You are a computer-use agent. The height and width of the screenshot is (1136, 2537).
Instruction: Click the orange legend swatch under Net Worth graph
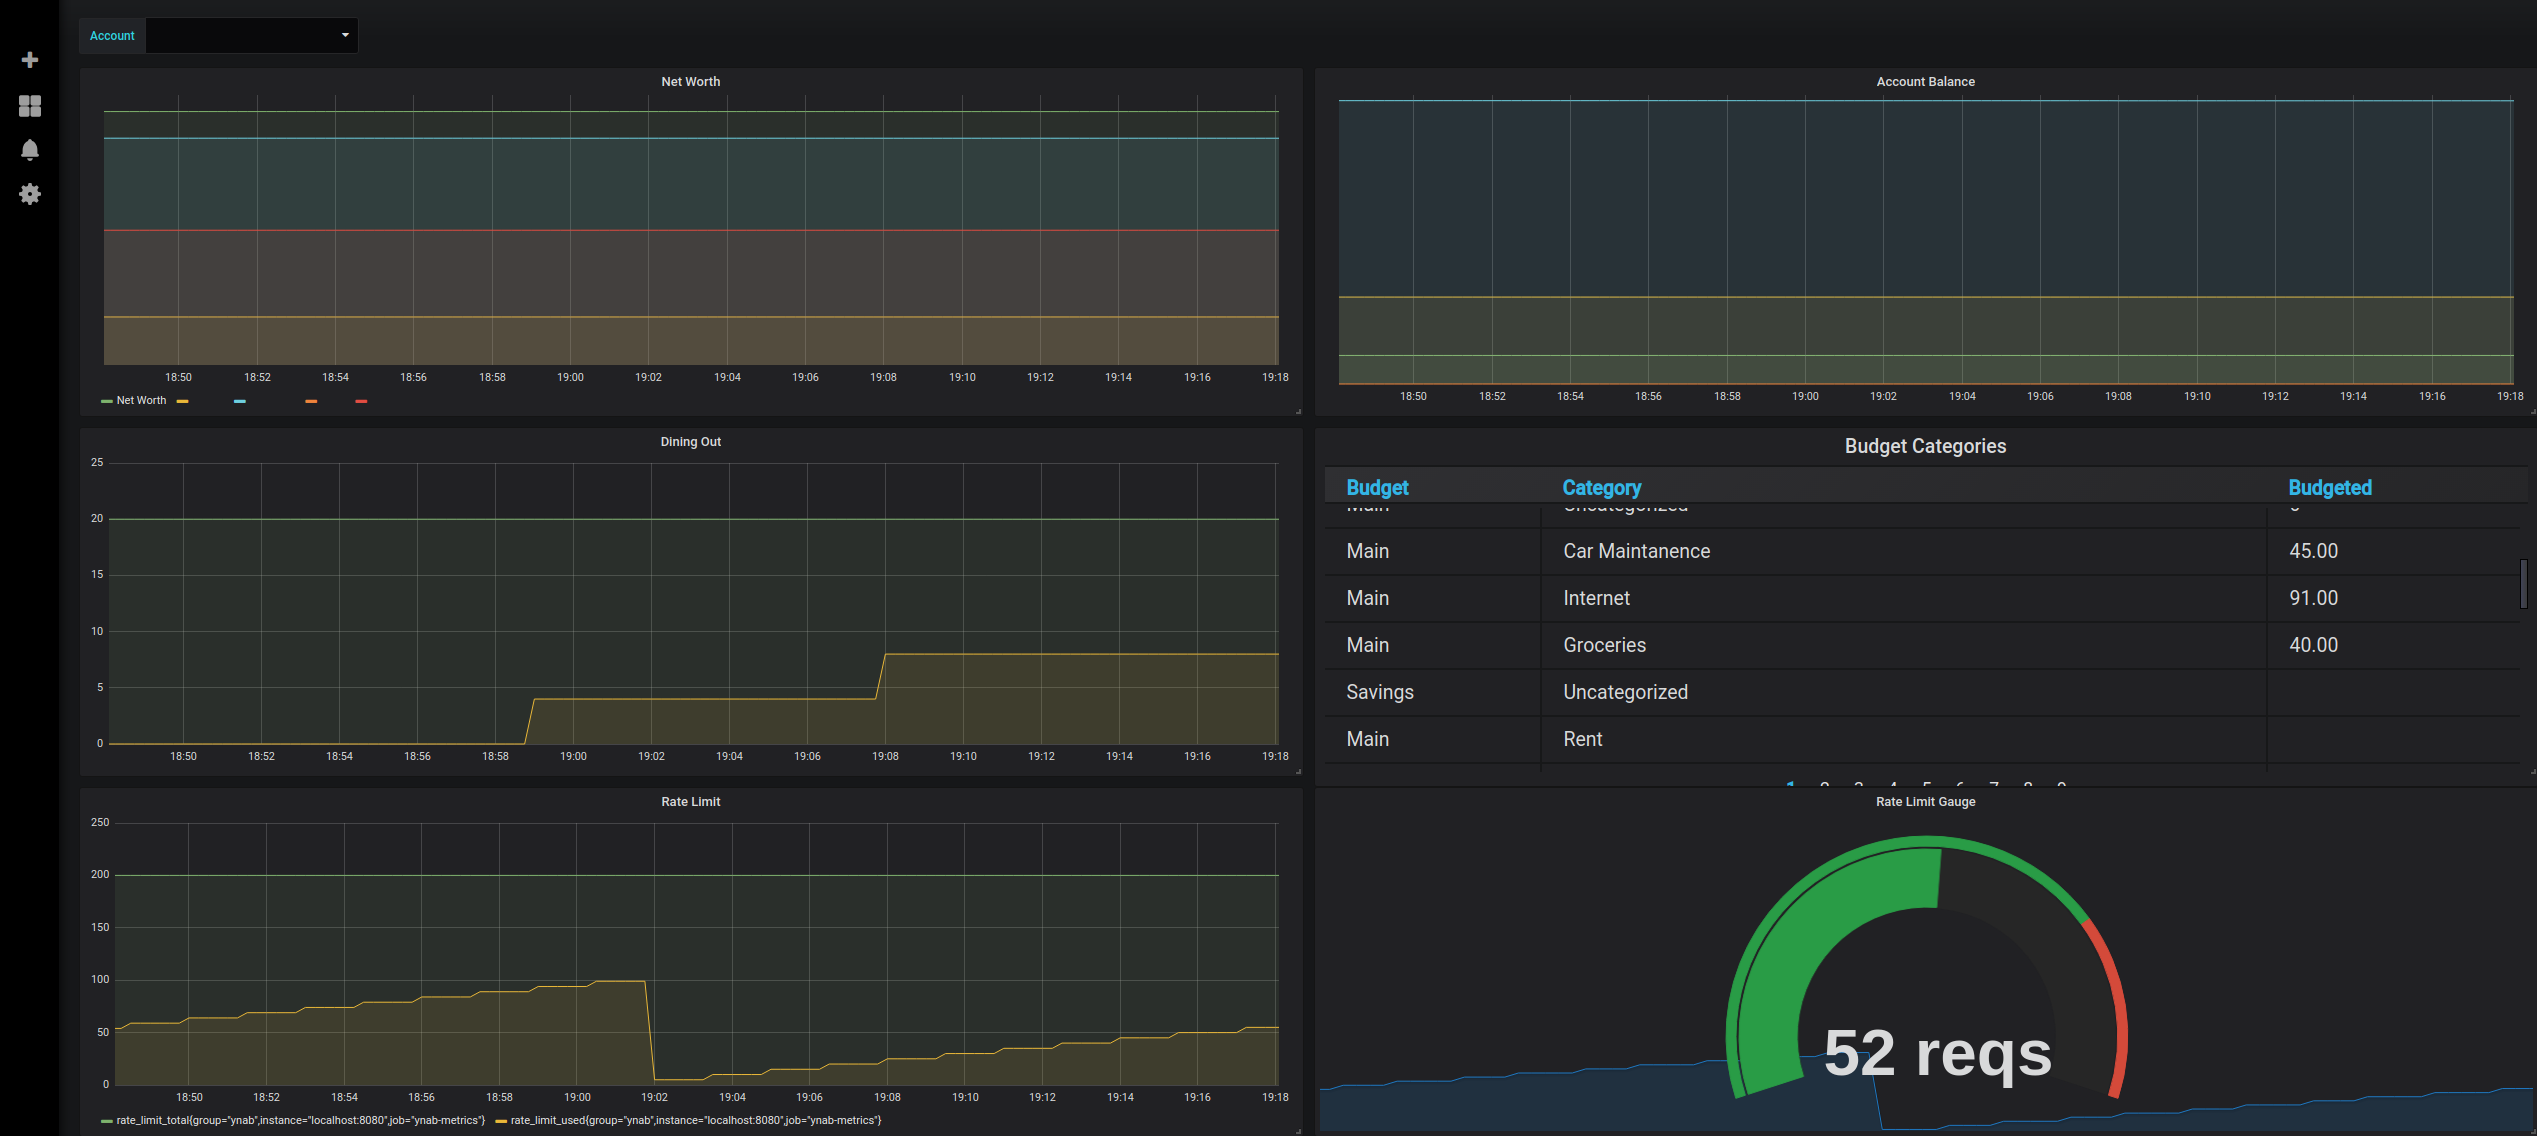pos(311,401)
